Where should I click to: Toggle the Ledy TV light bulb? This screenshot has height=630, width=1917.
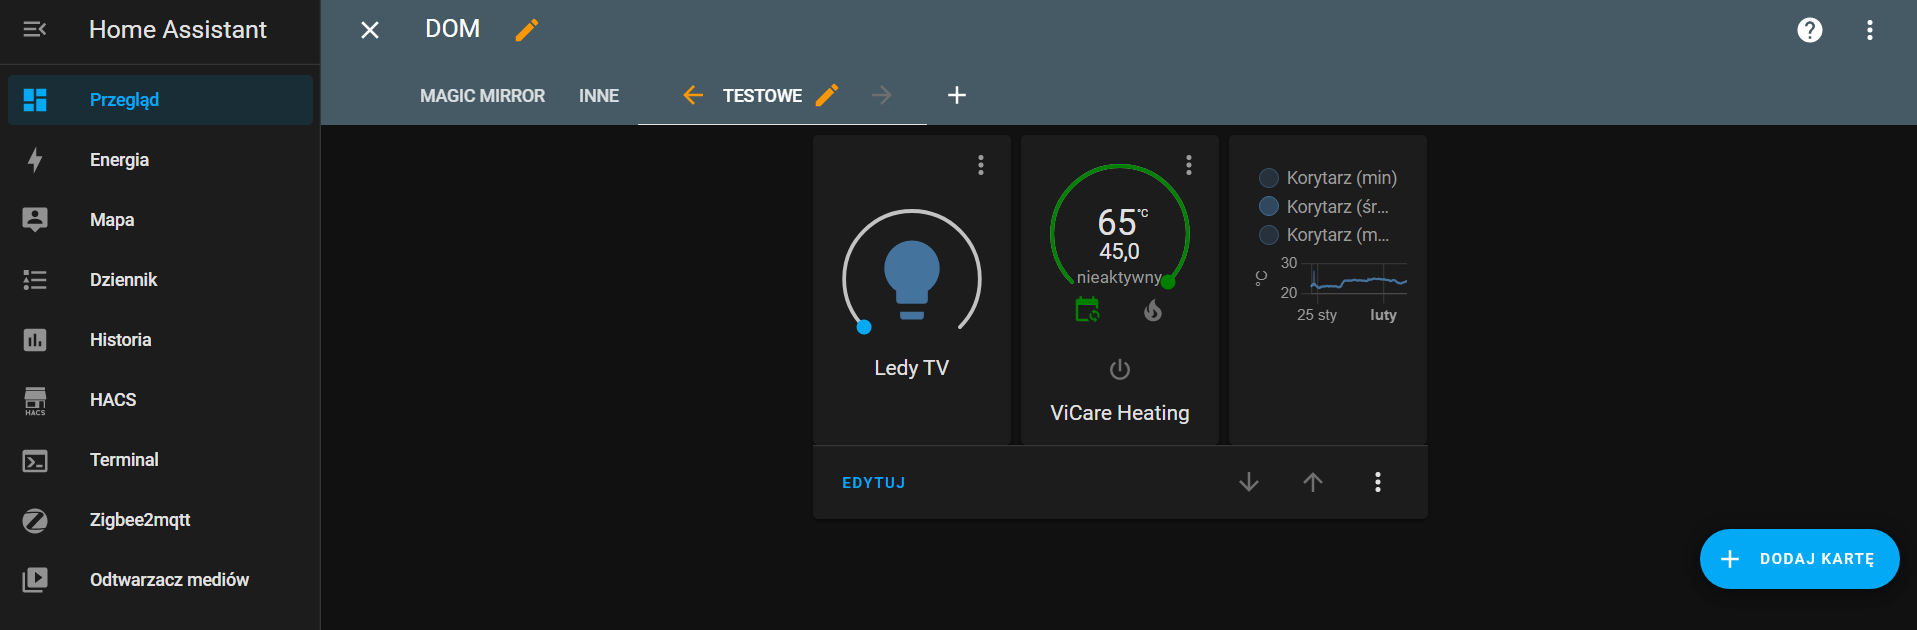tap(911, 279)
